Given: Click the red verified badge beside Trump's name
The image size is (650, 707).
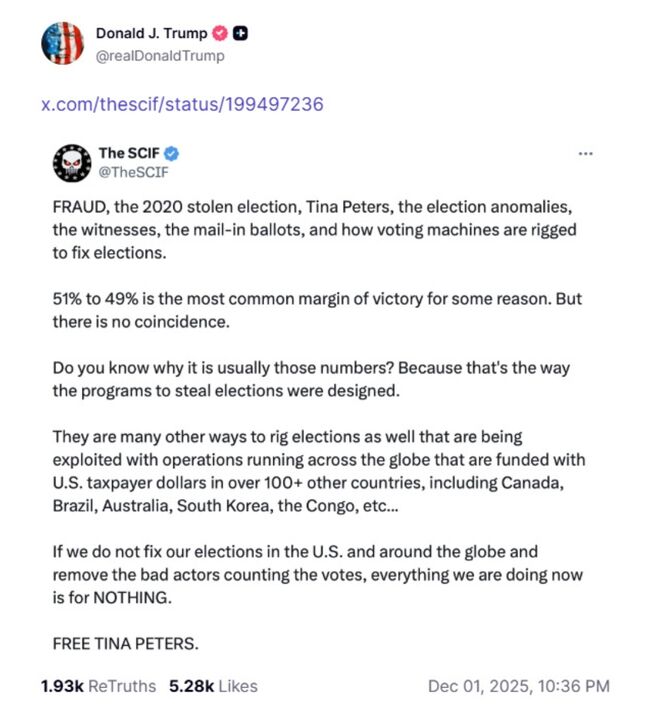Looking at the screenshot, I should click(222, 33).
